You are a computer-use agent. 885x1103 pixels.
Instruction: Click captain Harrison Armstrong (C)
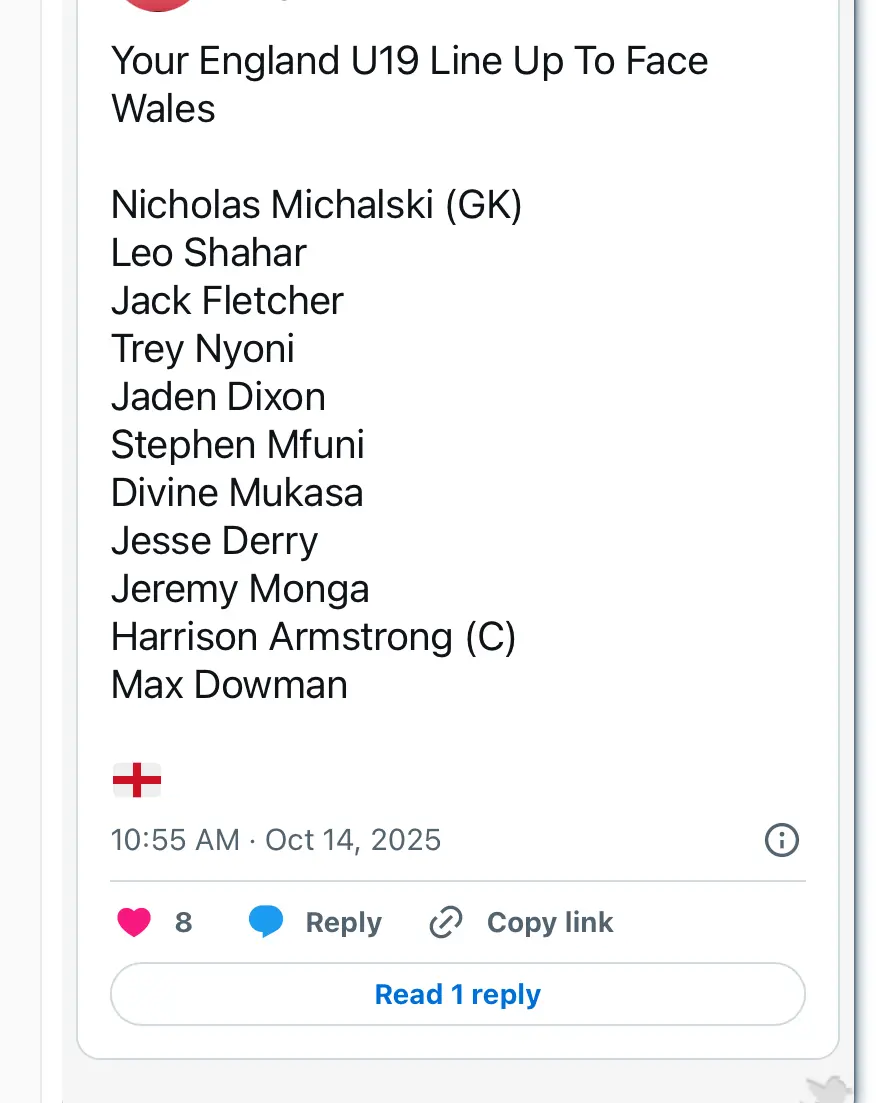point(313,637)
